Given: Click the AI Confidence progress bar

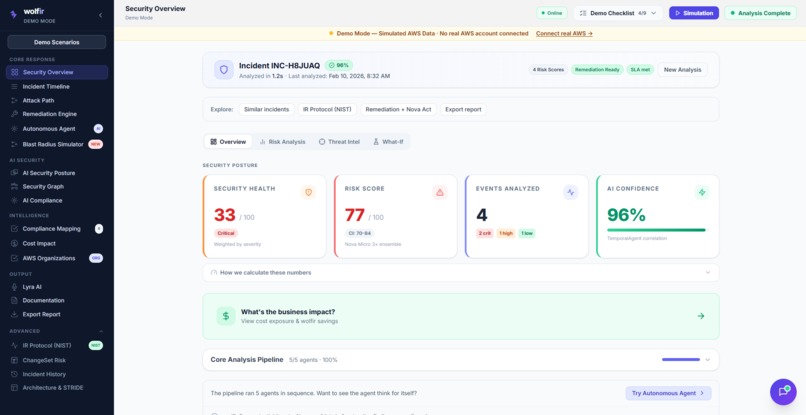Looking at the screenshot, I should point(657,230).
